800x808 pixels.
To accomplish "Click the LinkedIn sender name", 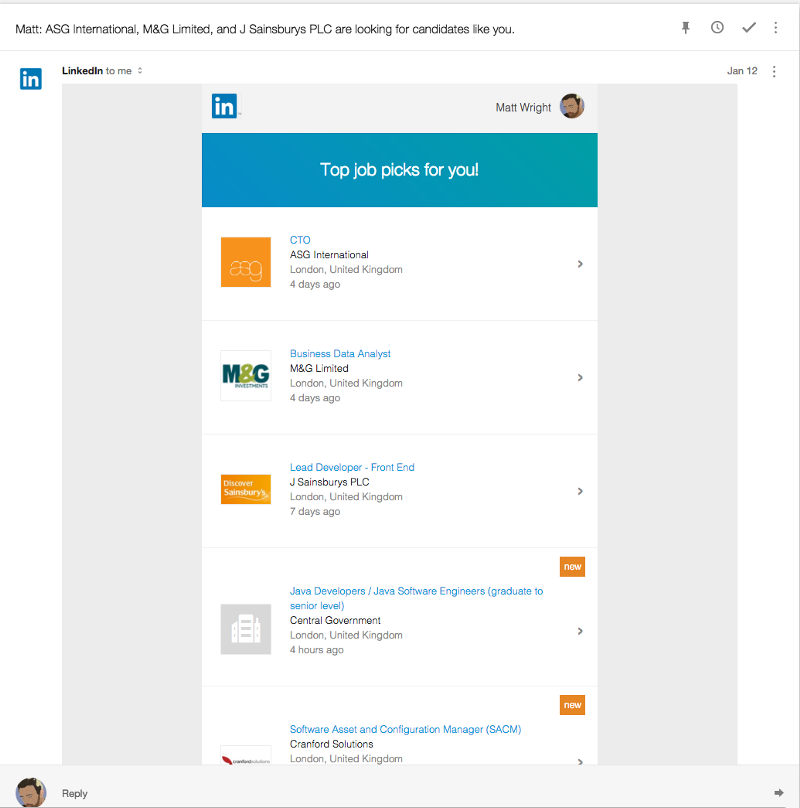I will click(82, 71).
